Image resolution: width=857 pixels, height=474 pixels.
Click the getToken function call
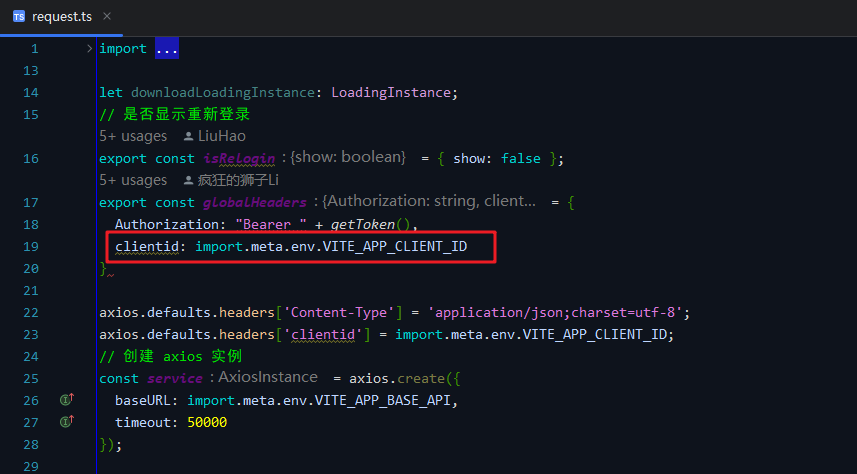point(362,224)
